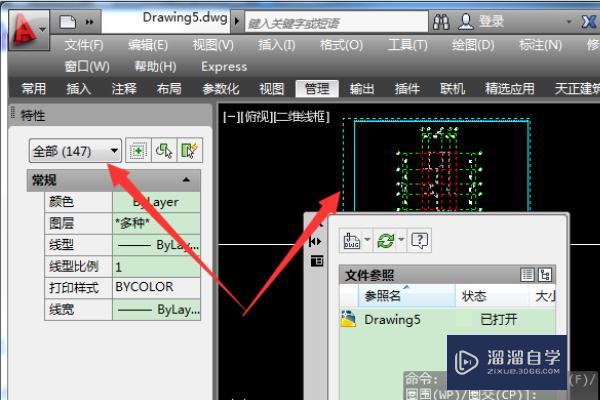Sort by the 状态 column header
The width and height of the screenshot is (600, 400).
click(492, 296)
